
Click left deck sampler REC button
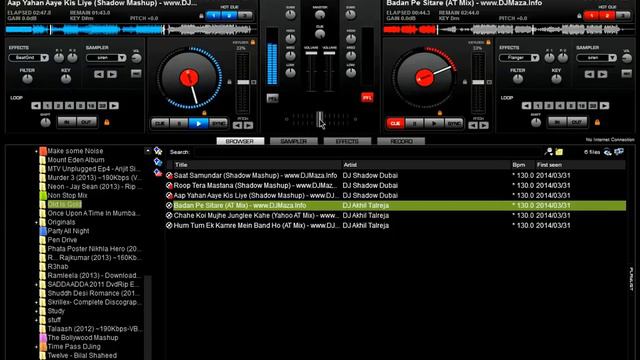click(x=136, y=73)
